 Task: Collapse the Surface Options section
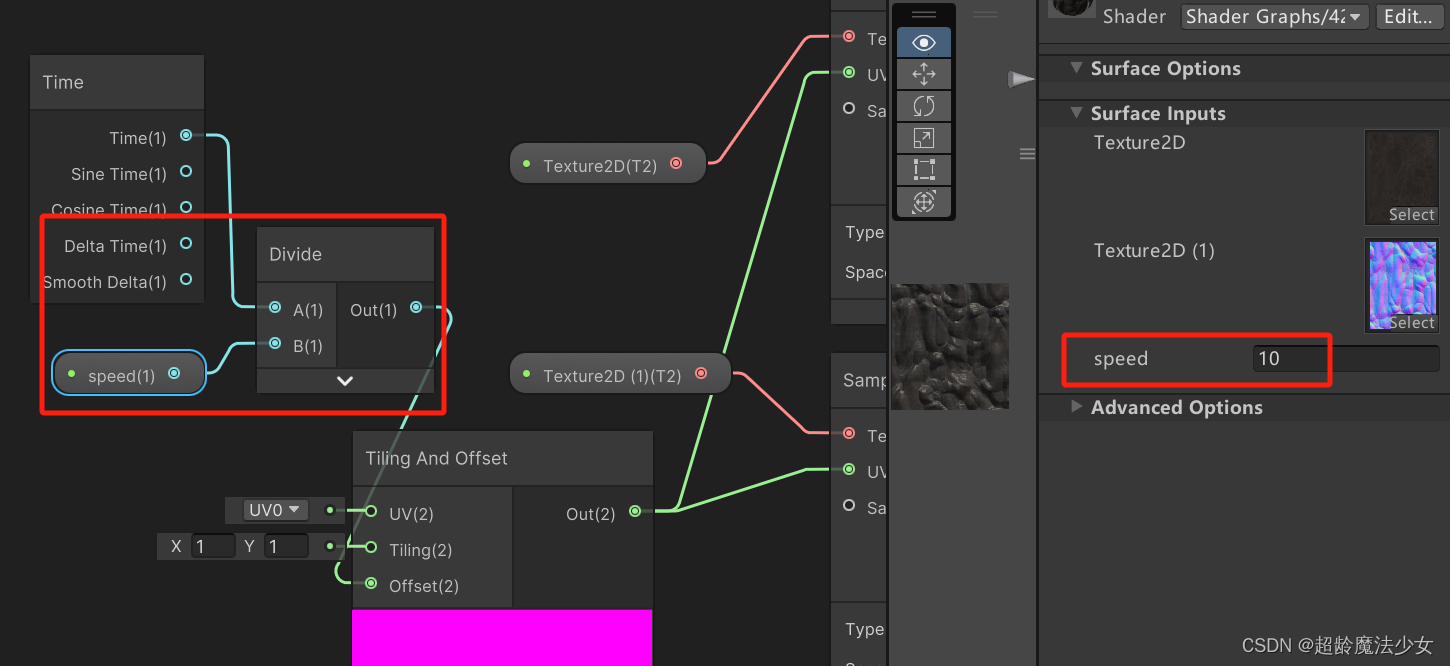[1076, 68]
